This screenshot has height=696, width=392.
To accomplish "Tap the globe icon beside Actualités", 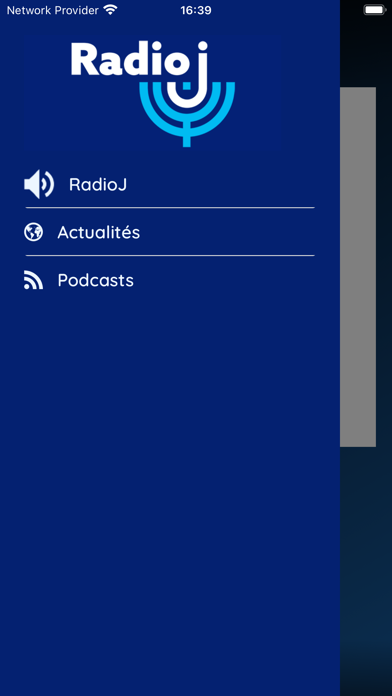I will click(33, 232).
